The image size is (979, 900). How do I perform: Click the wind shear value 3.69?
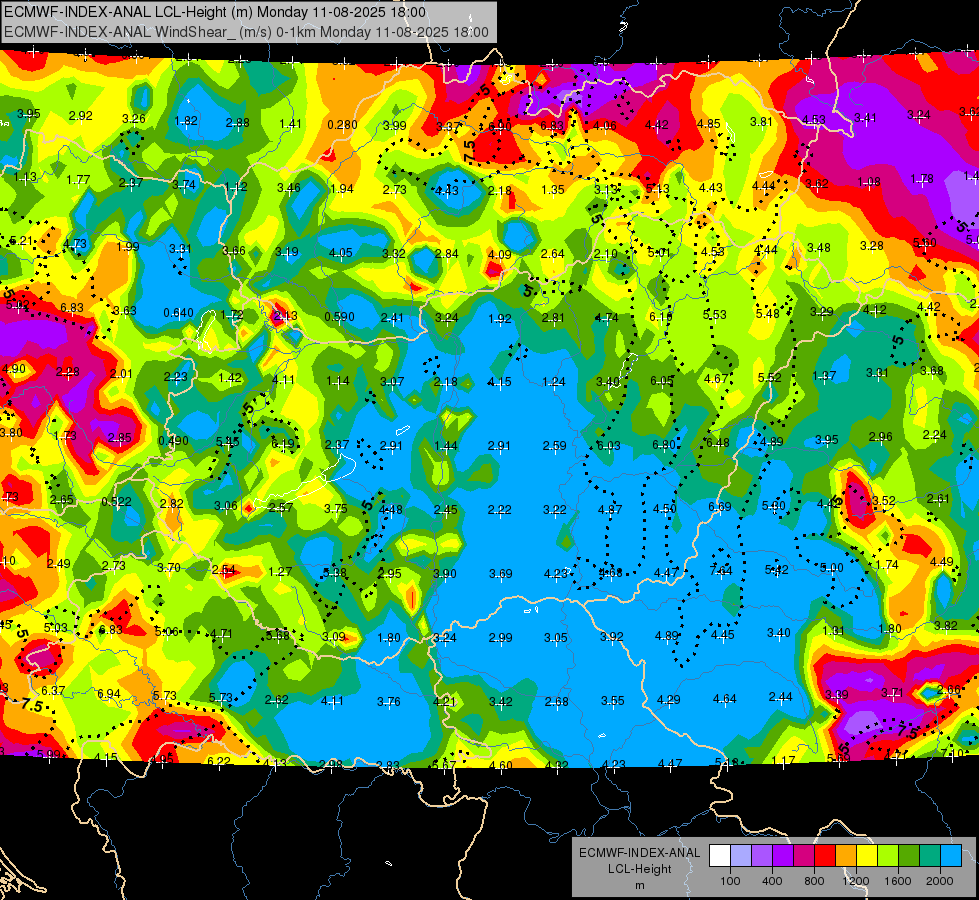point(501,573)
